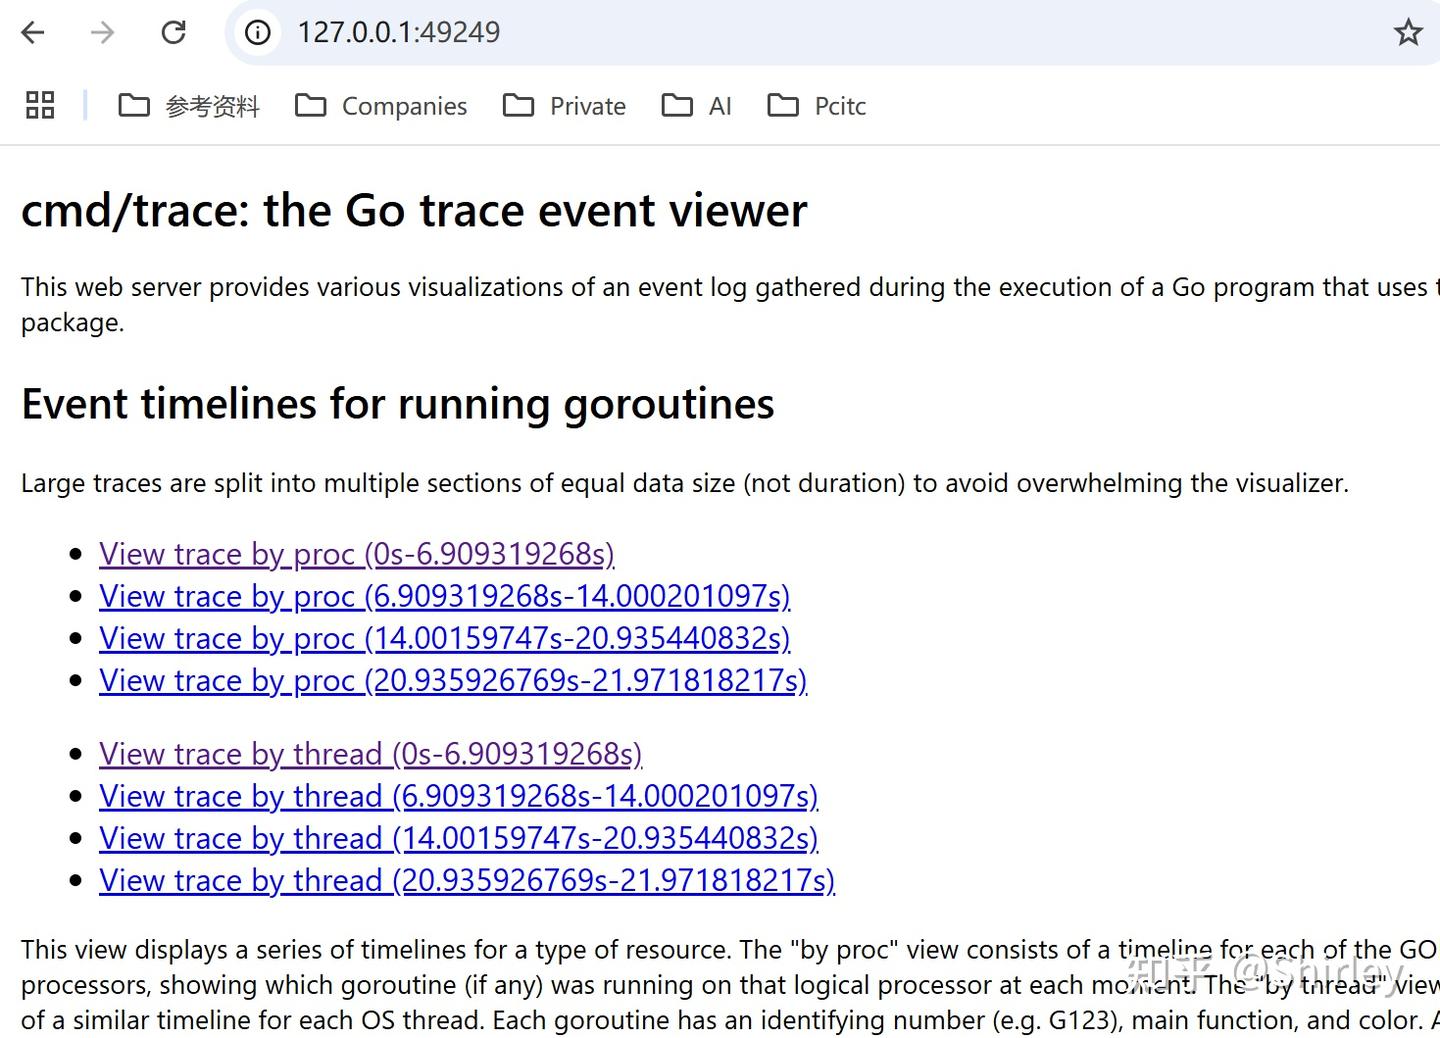Image resolution: width=1440 pixels, height=1038 pixels.
Task: Open trace by proc 6.909319268s-14.000201097s
Action: coord(444,596)
